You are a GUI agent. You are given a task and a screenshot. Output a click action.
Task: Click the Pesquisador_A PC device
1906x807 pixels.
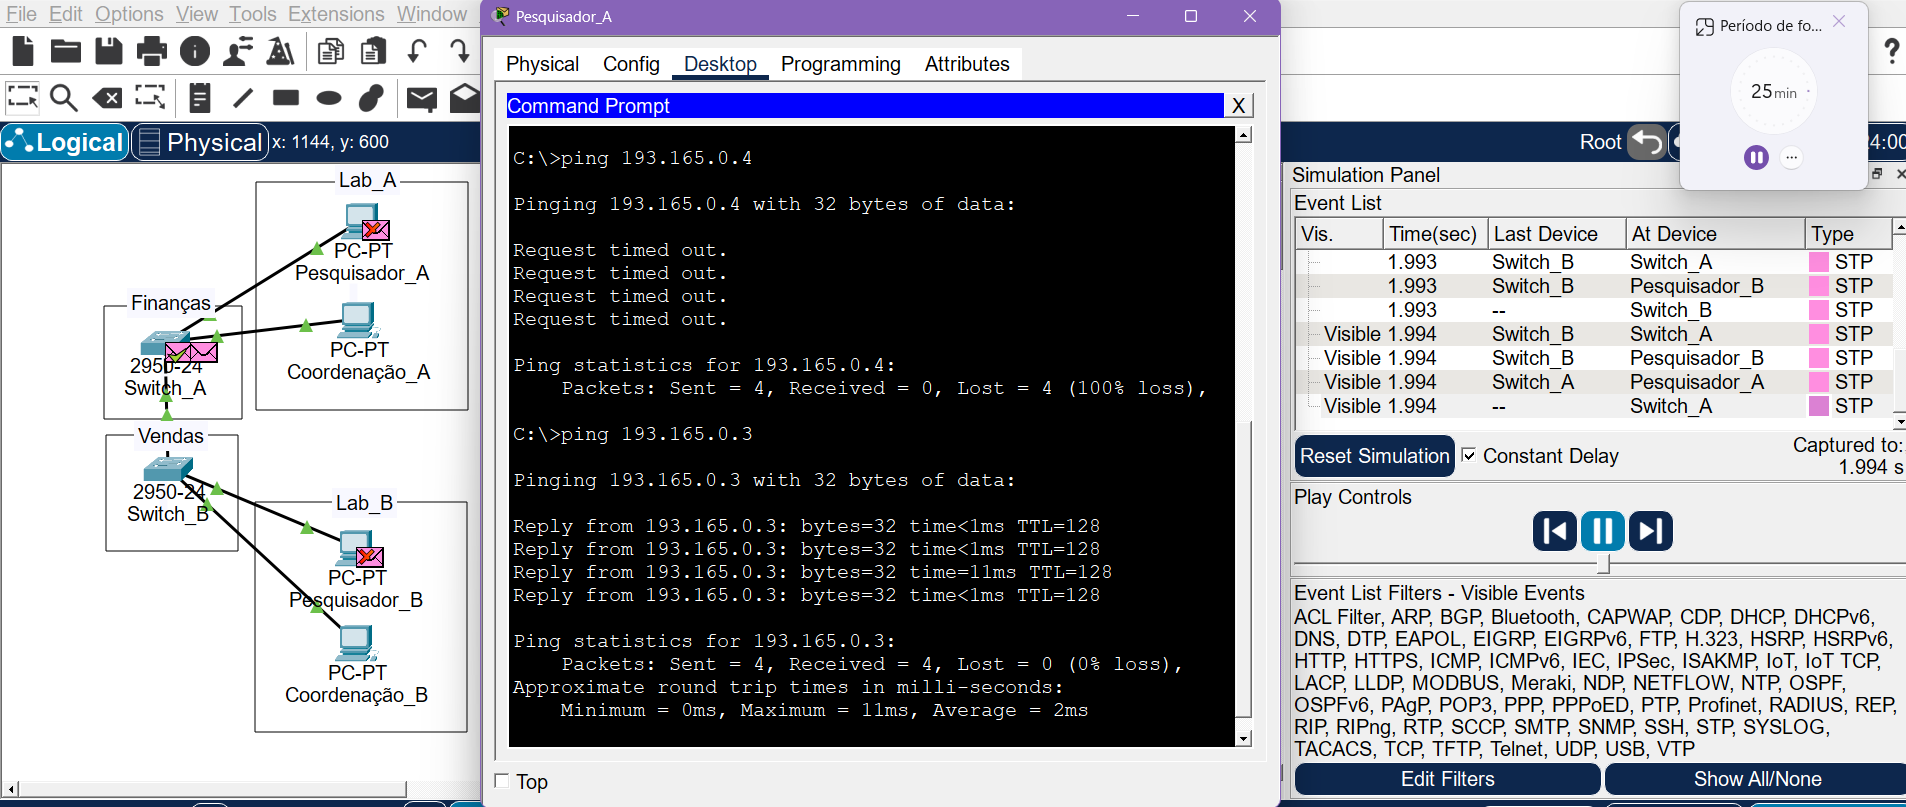(x=362, y=222)
